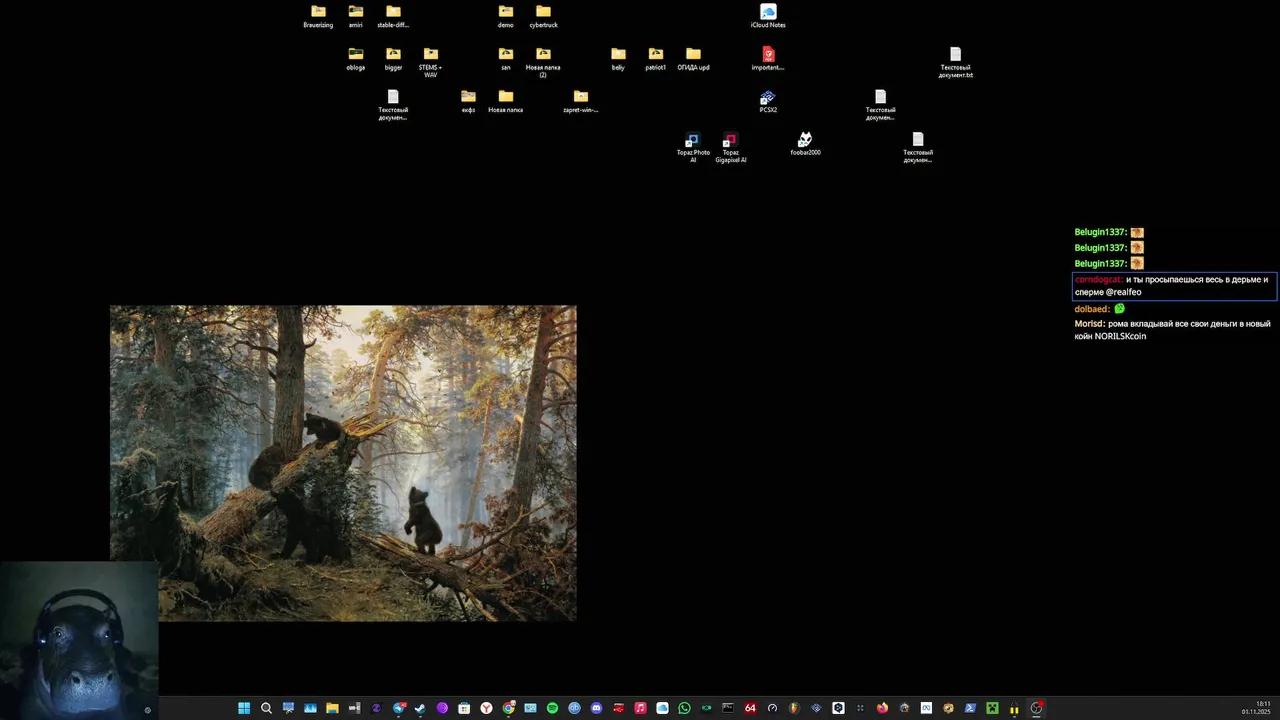Open the STEMS + WAV folder
1280x720 pixels.
[x=430, y=62]
